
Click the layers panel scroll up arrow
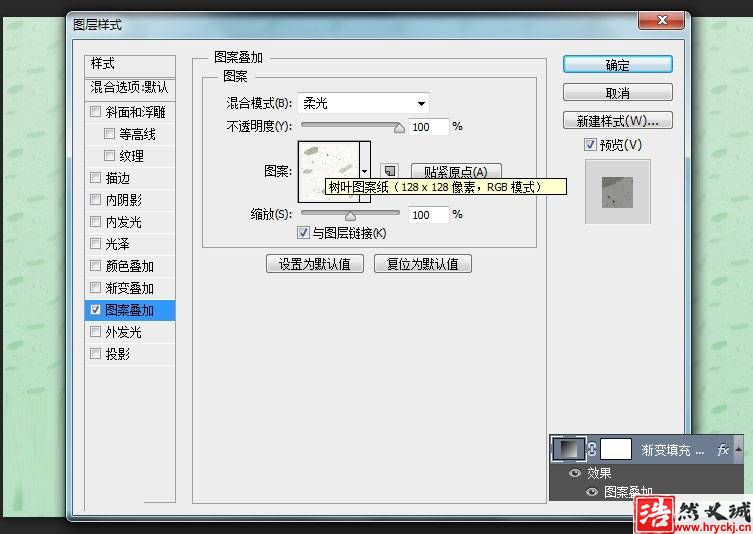(739, 449)
